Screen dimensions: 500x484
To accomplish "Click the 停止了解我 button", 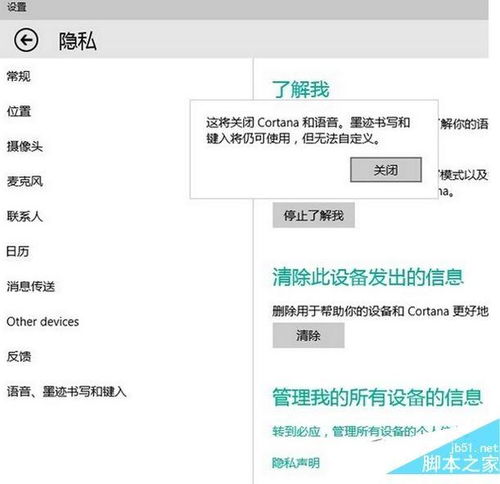I will tap(313, 215).
